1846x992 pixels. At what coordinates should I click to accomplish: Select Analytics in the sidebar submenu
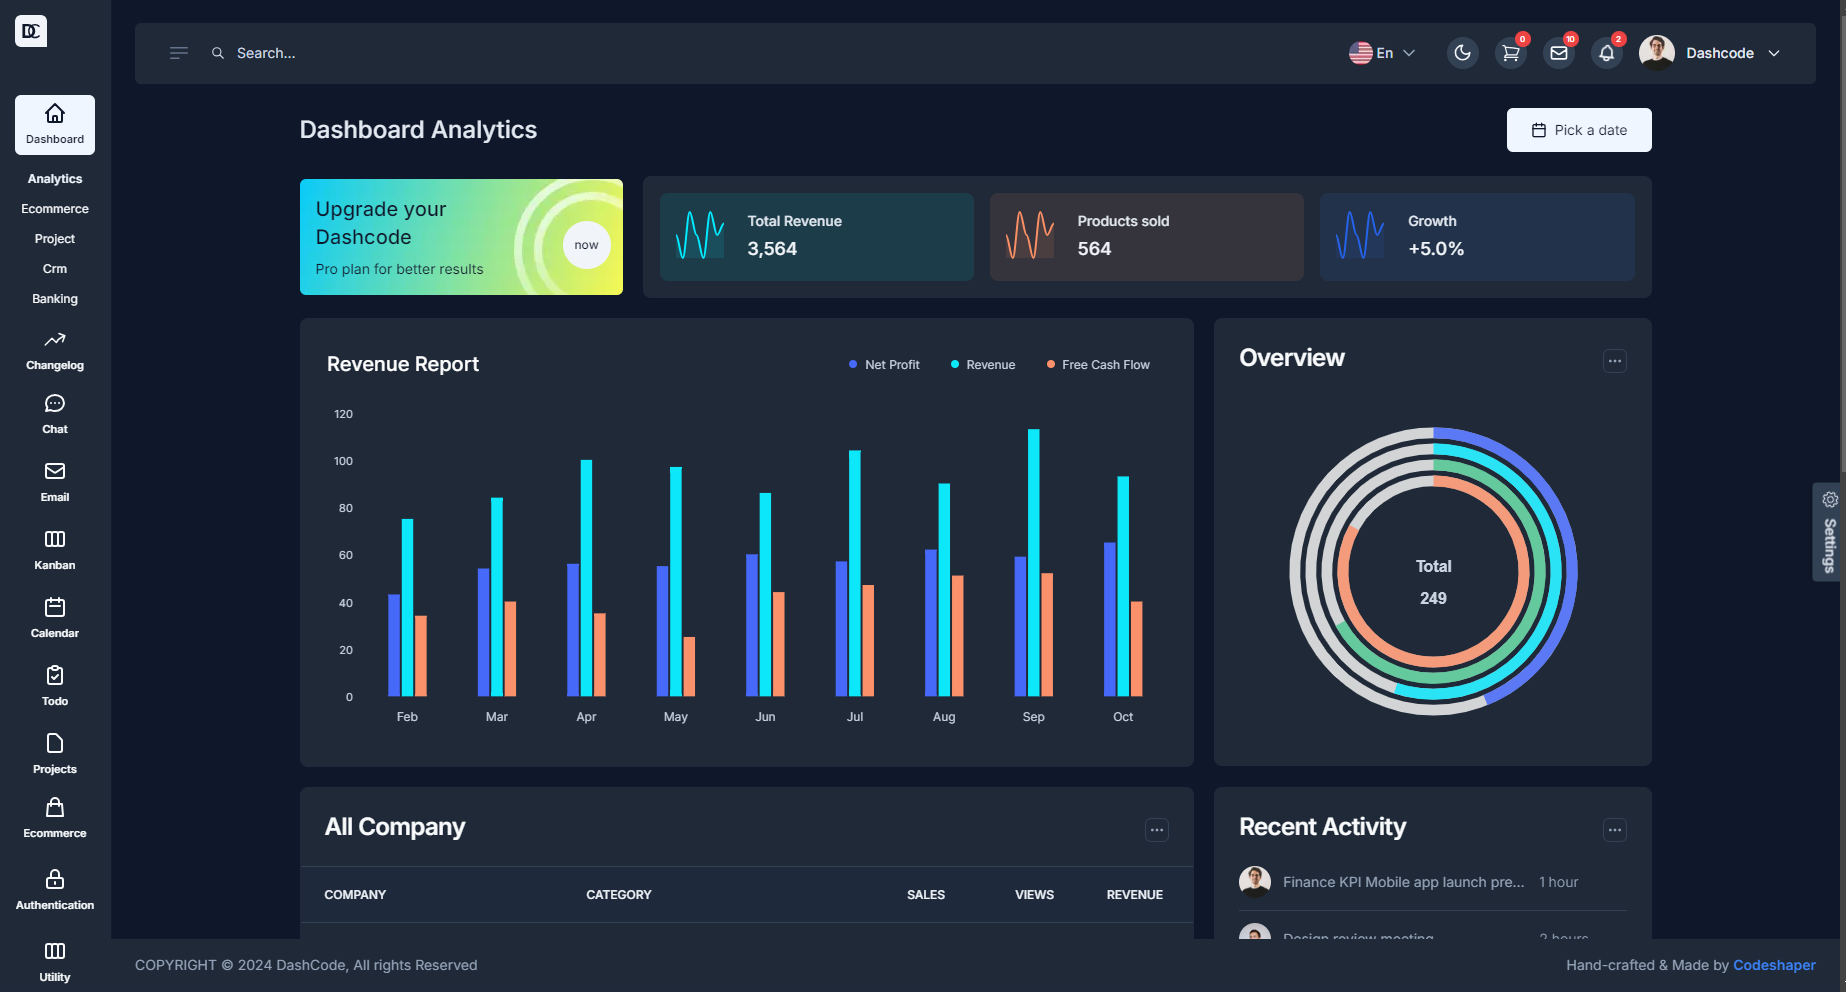click(55, 179)
